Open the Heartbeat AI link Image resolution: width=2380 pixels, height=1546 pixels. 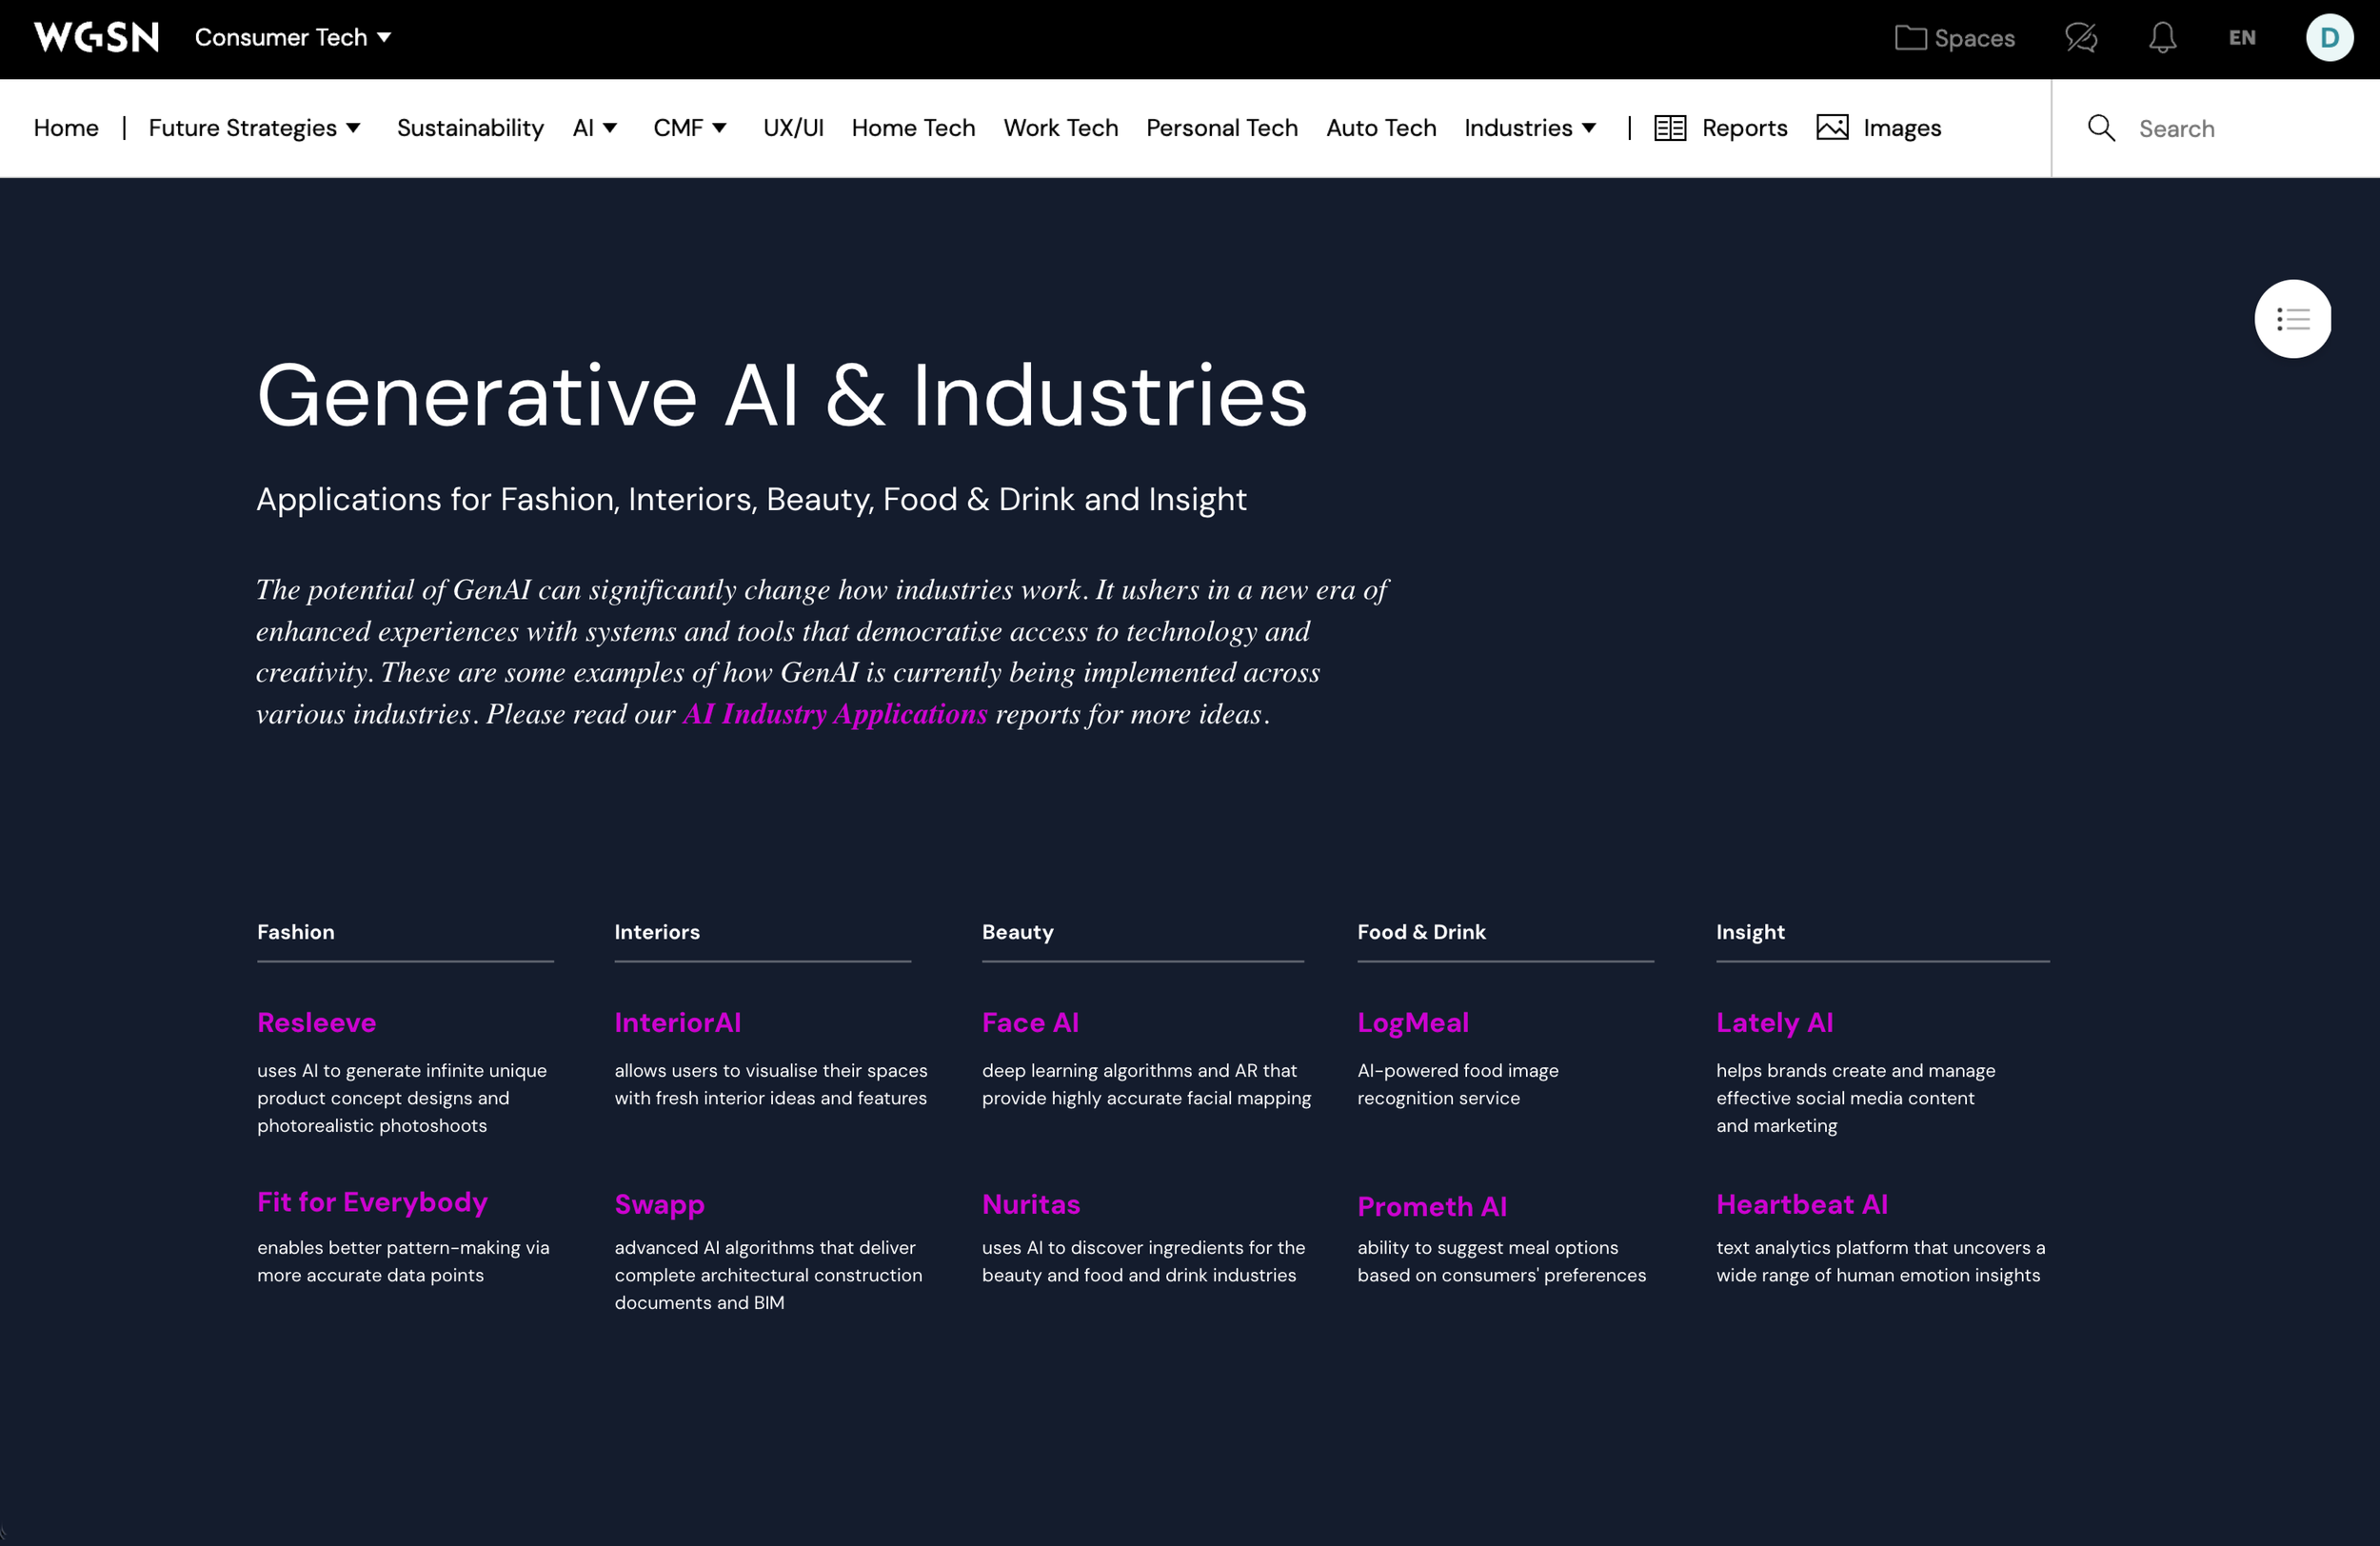pyautogui.click(x=1801, y=1204)
